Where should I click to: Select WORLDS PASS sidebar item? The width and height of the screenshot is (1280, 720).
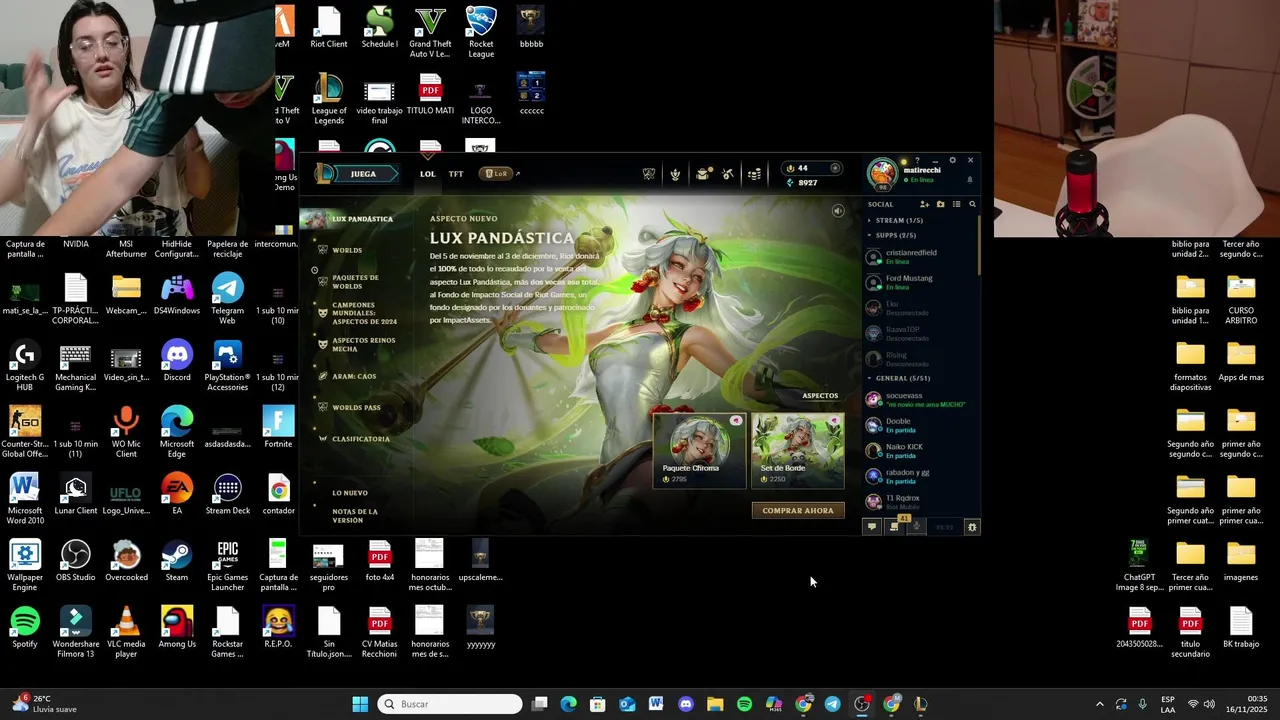click(x=355, y=408)
